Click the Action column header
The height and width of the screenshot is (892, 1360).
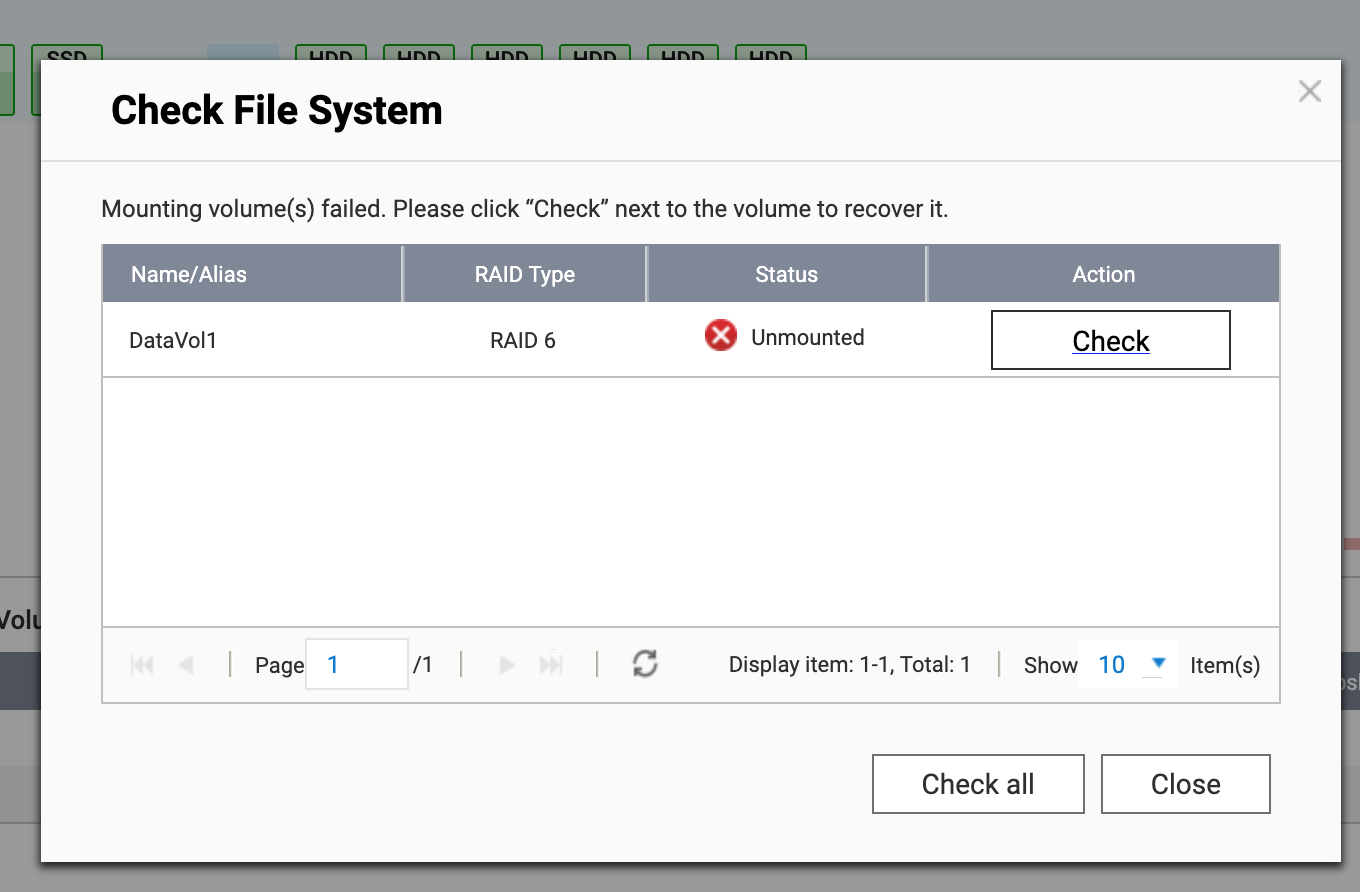pos(1103,274)
